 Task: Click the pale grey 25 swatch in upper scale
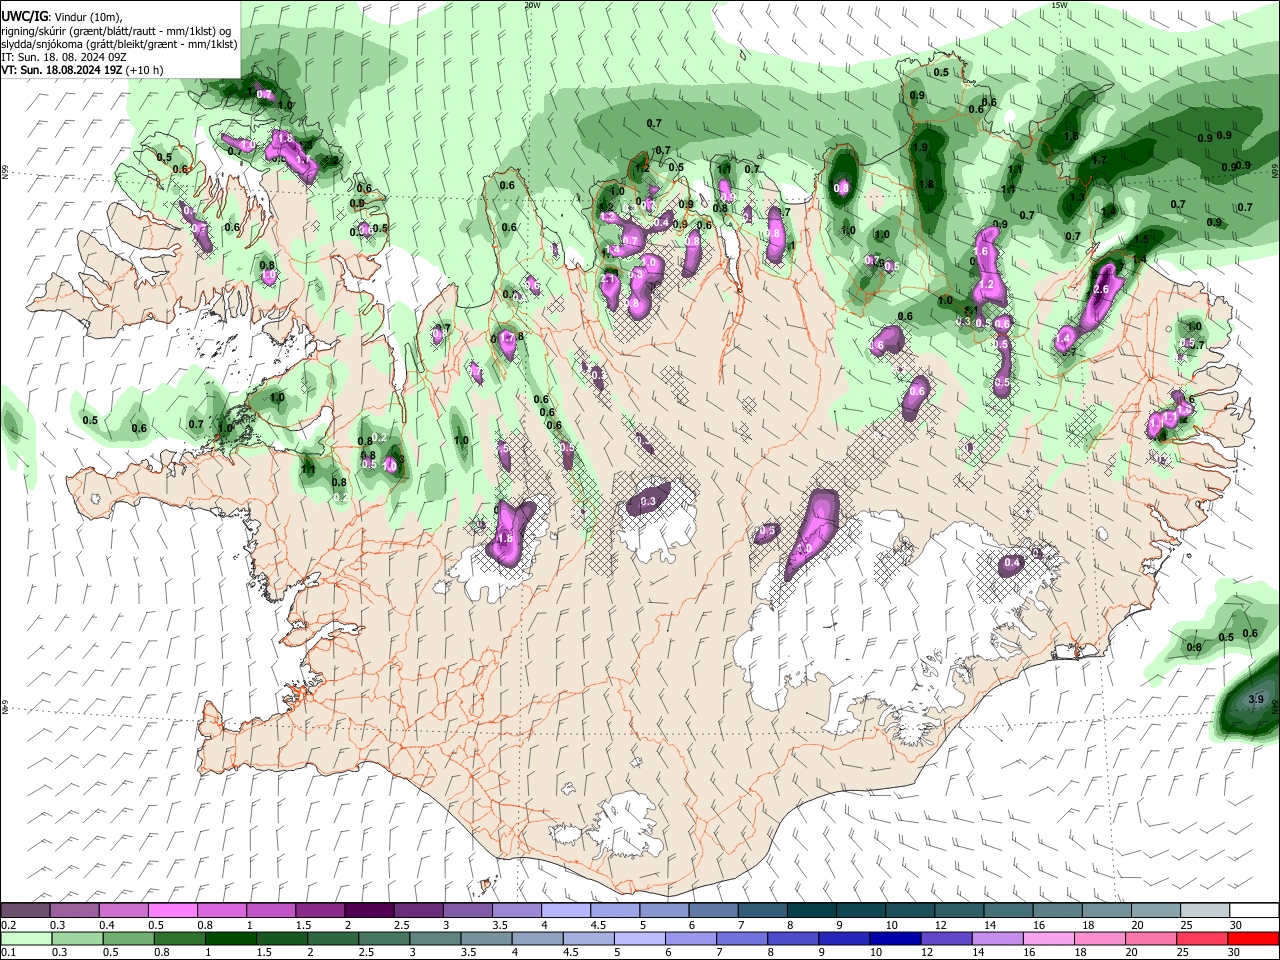1205,911
